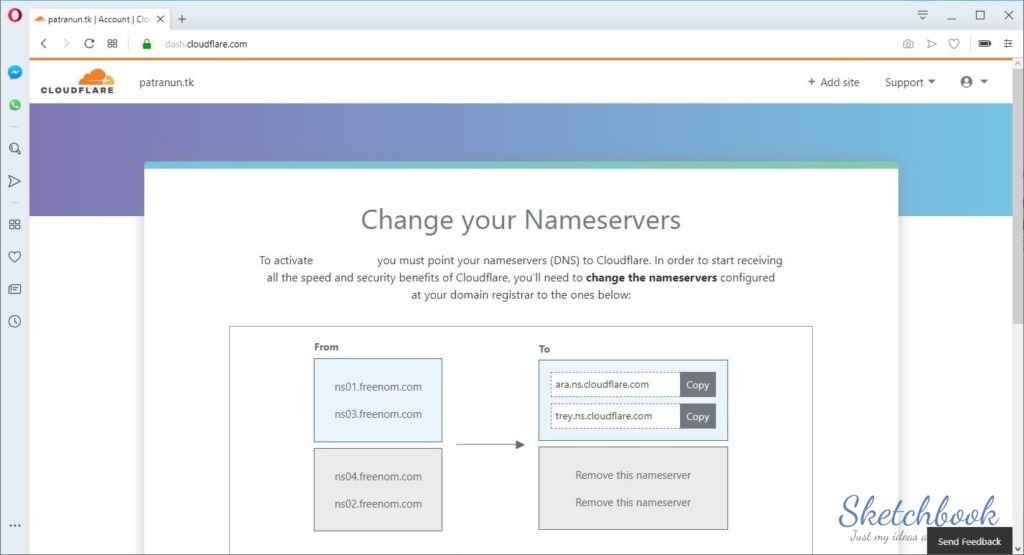
Task: Click Add site link
Action: (x=833, y=82)
